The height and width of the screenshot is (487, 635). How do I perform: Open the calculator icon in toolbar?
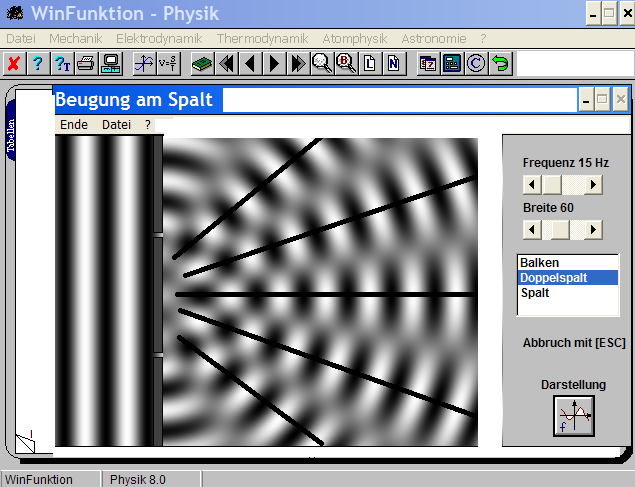pyautogui.click(x=452, y=64)
